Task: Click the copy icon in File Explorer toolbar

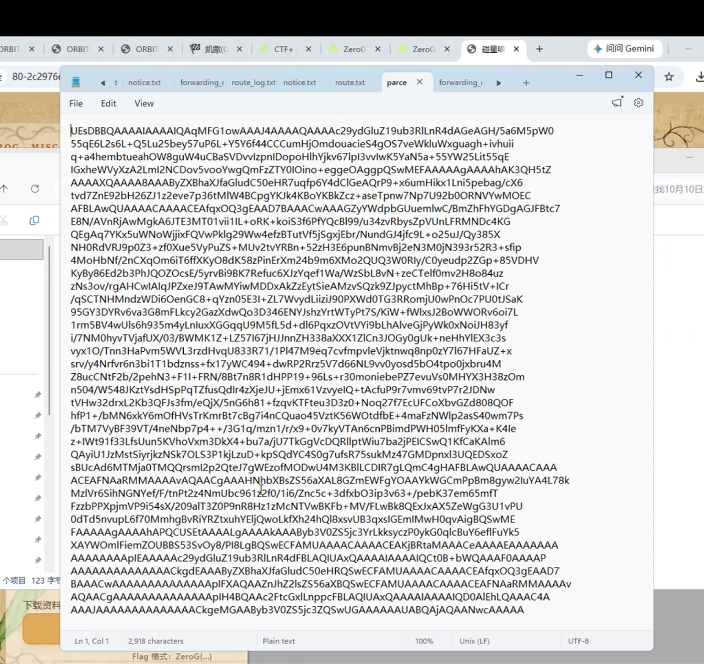Action: tap(34, 220)
